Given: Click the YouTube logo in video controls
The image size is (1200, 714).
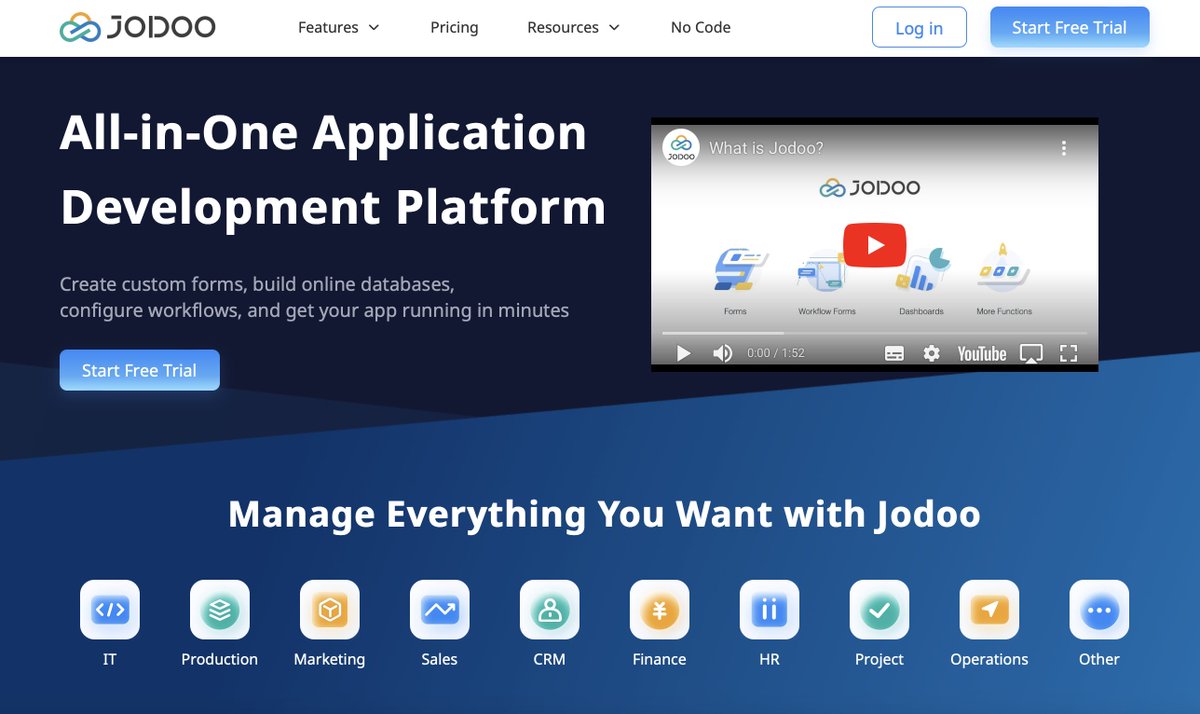Looking at the screenshot, I should (982, 353).
